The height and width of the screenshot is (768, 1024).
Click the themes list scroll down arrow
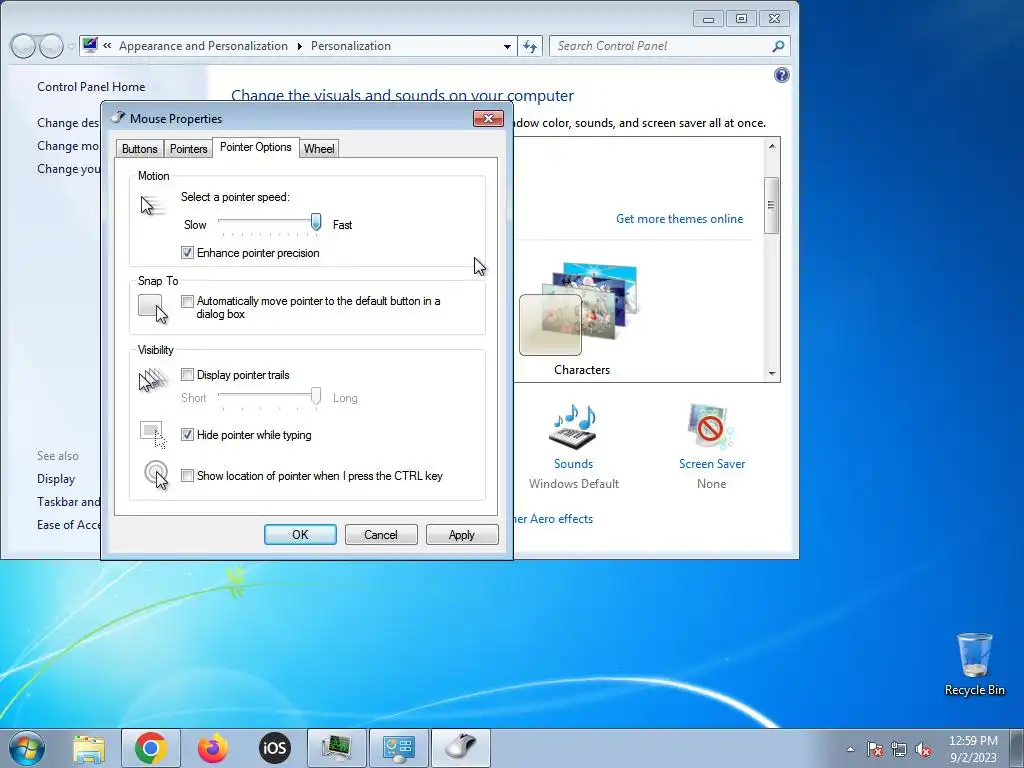772,374
